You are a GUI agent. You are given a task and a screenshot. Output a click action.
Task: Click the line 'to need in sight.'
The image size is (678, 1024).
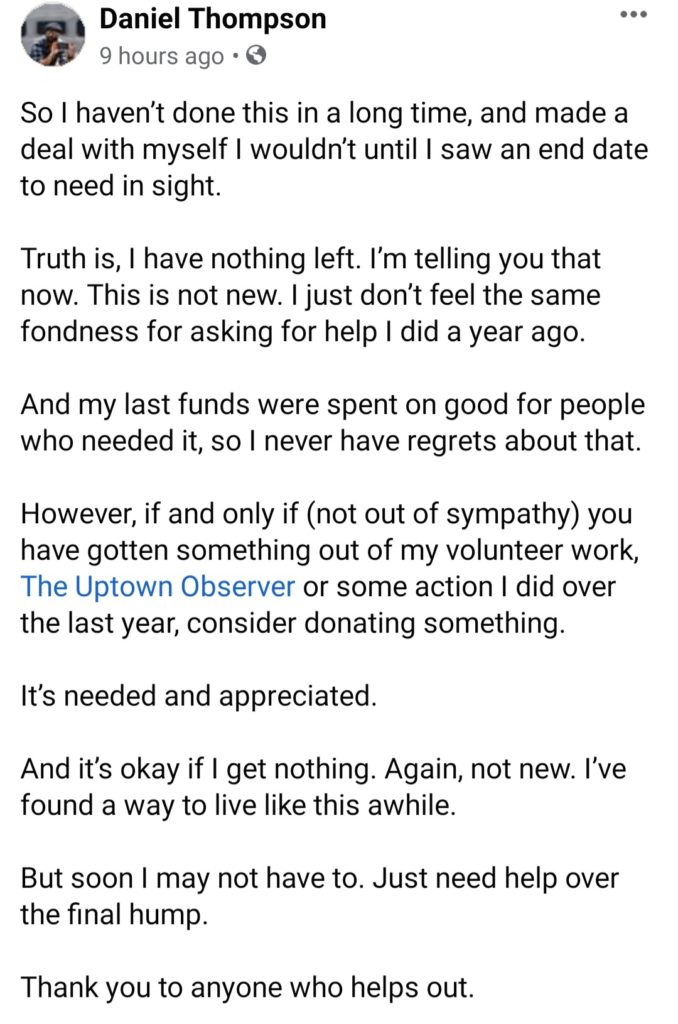tap(121, 186)
